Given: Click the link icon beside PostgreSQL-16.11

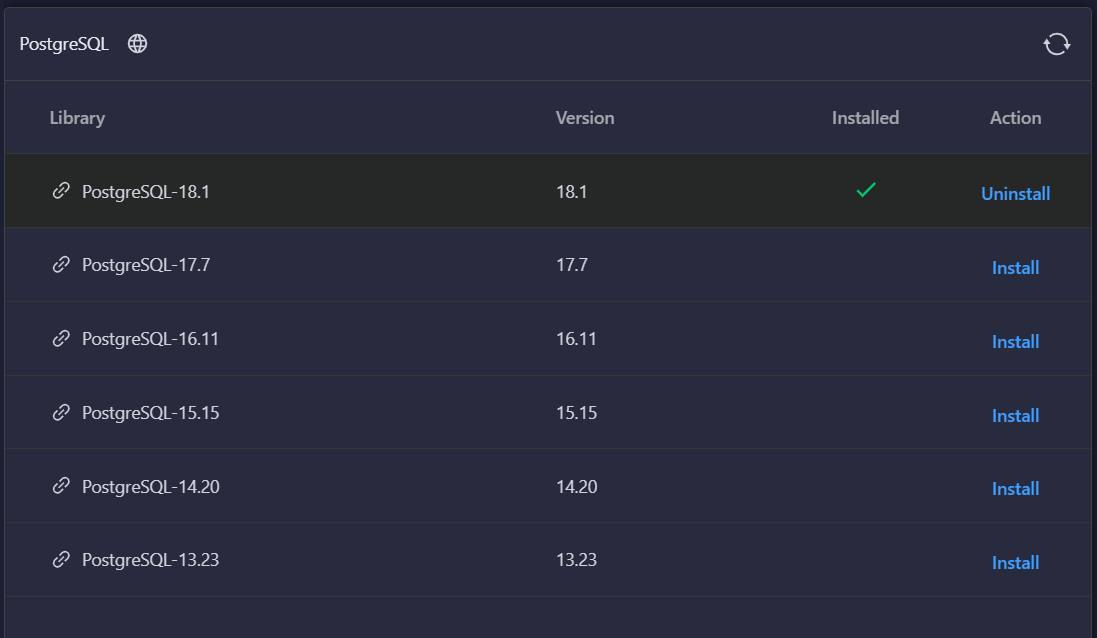Looking at the screenshot, I should (x=61, y=339).
